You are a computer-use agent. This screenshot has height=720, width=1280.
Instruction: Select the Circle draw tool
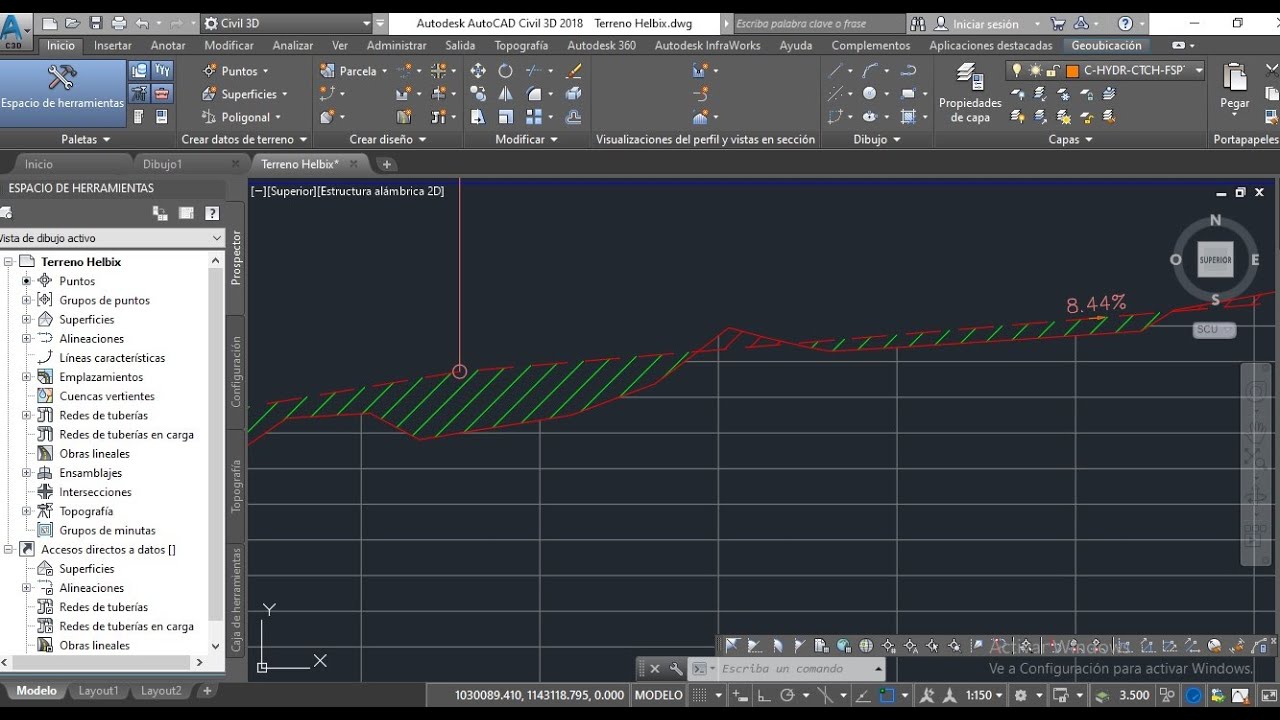[869, 94]
